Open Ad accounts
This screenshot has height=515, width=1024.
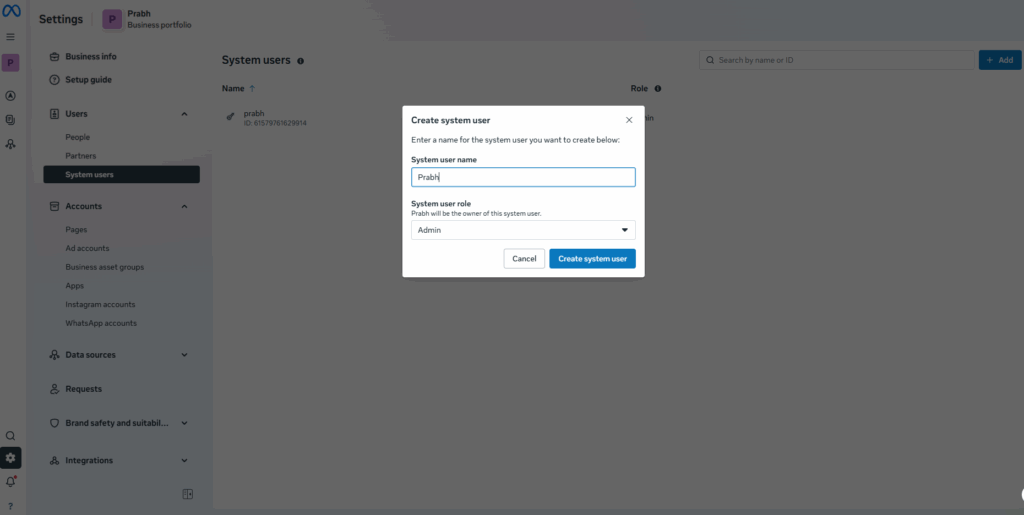87,249
